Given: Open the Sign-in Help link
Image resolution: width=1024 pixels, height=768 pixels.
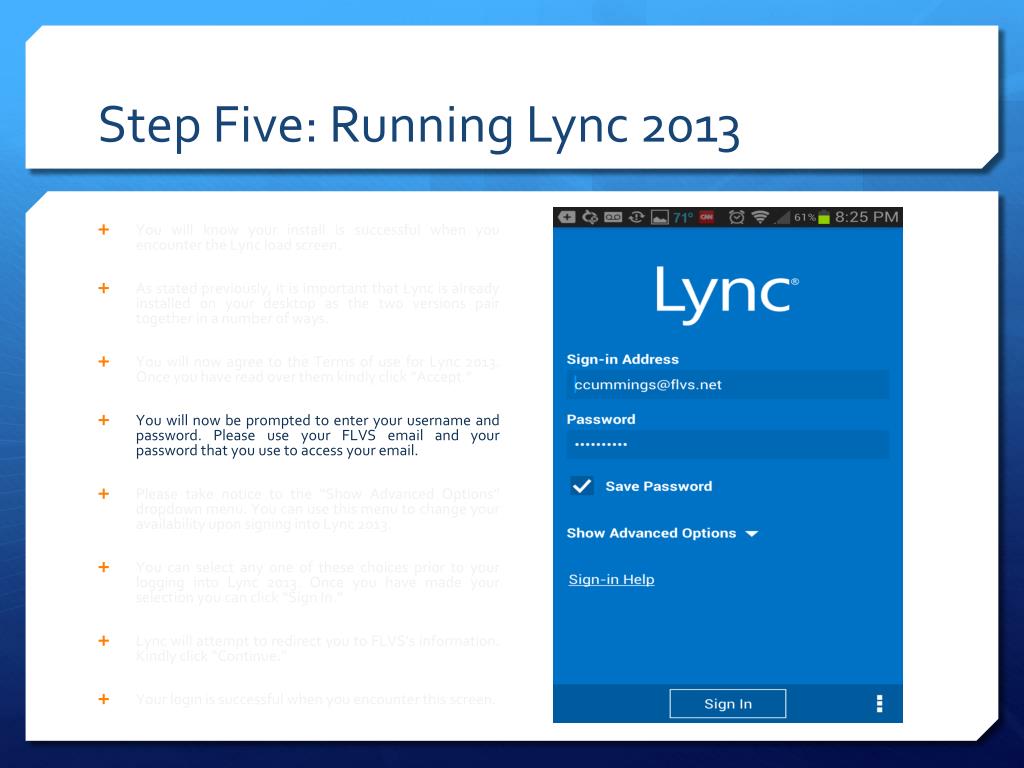Looking at the screenshot, I should [611, 579].
